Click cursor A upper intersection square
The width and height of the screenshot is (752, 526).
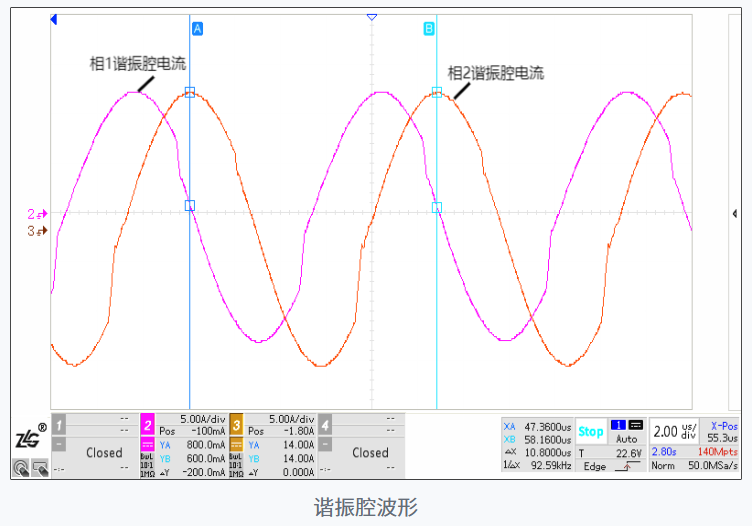point(190,93)
